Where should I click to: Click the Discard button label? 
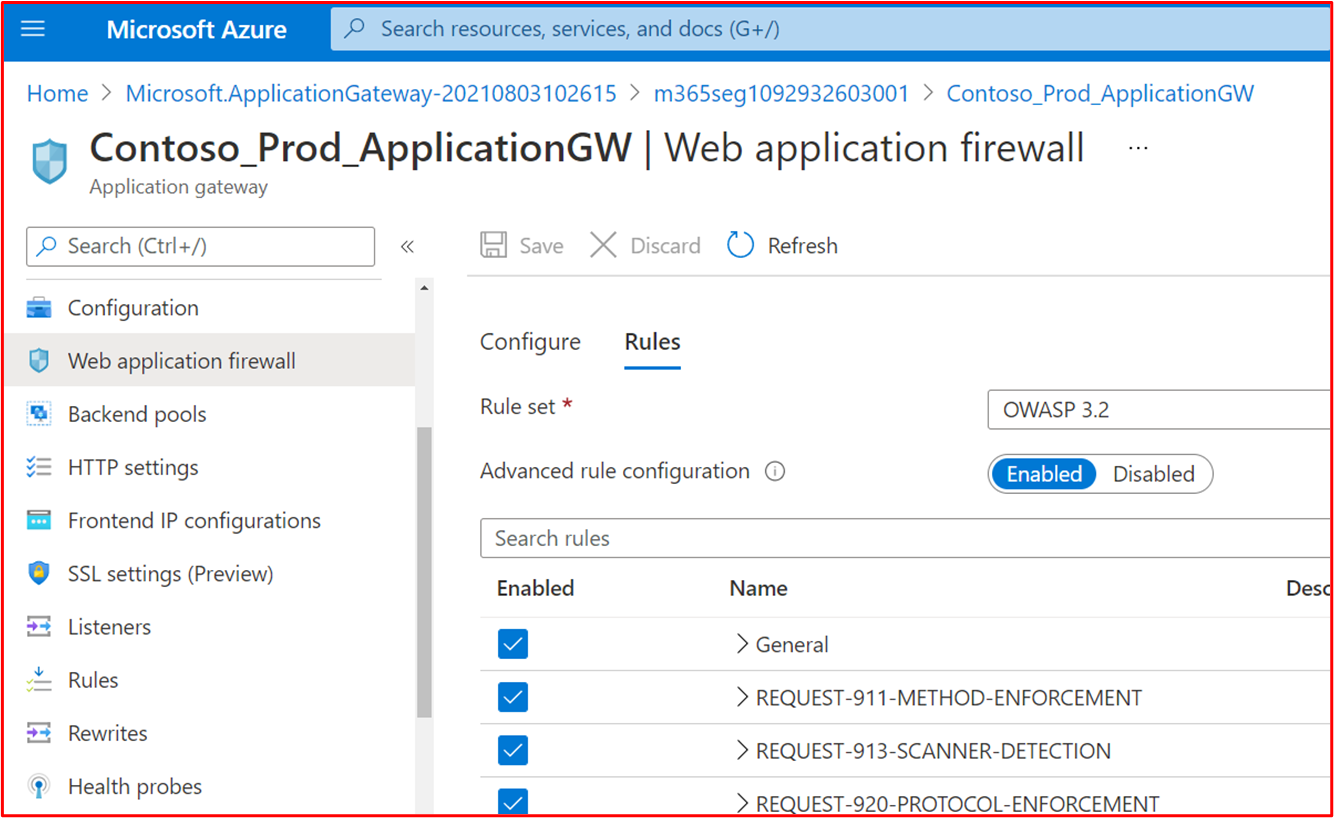tap(665, 246)
